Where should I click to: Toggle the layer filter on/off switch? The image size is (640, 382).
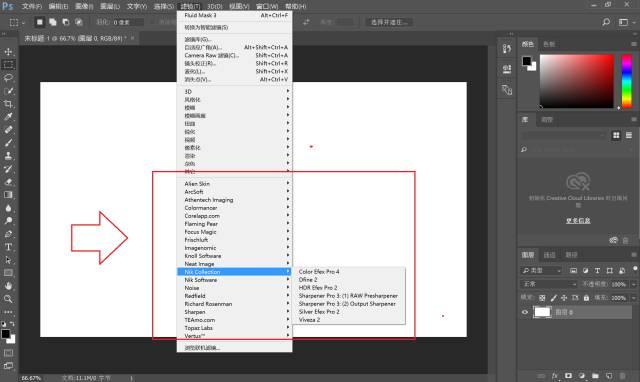[635, 269]
